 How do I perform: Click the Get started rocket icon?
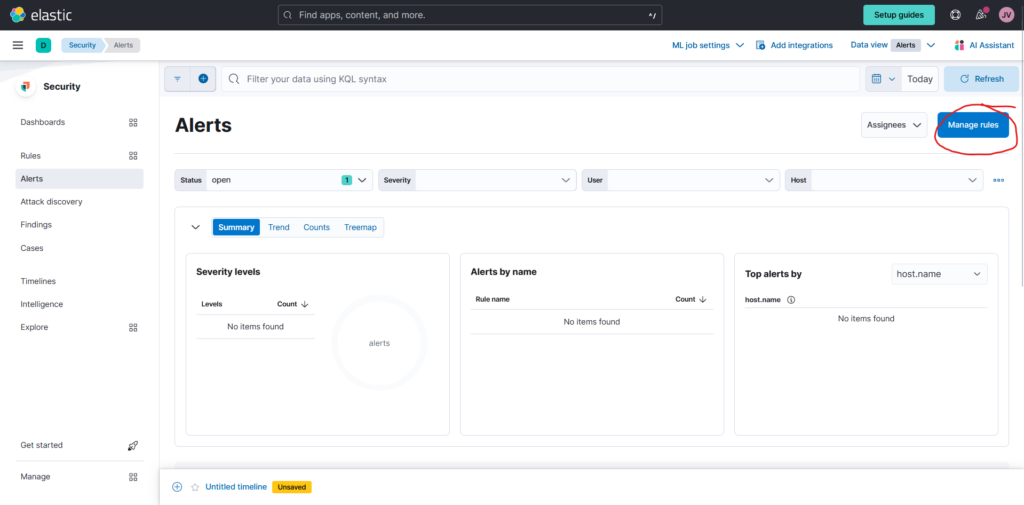pos(133,446)
